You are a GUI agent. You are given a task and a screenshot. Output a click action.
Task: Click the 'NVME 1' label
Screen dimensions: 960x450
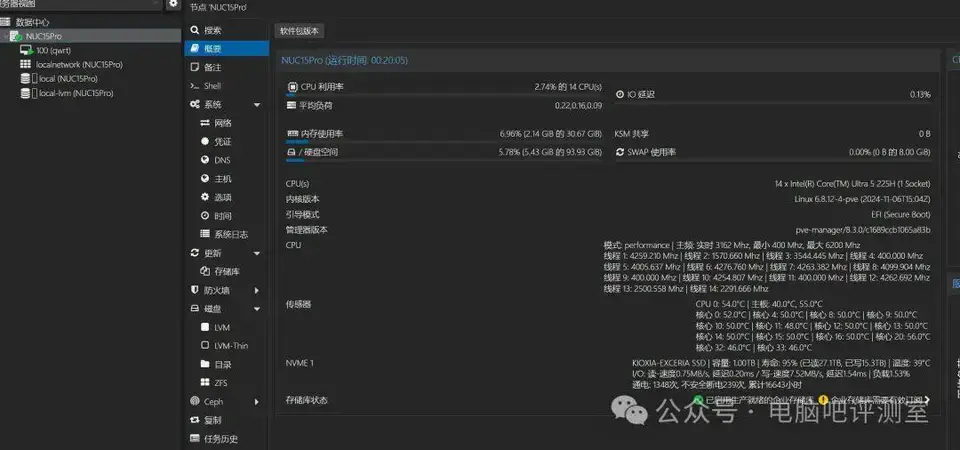(x=300, y=363)
